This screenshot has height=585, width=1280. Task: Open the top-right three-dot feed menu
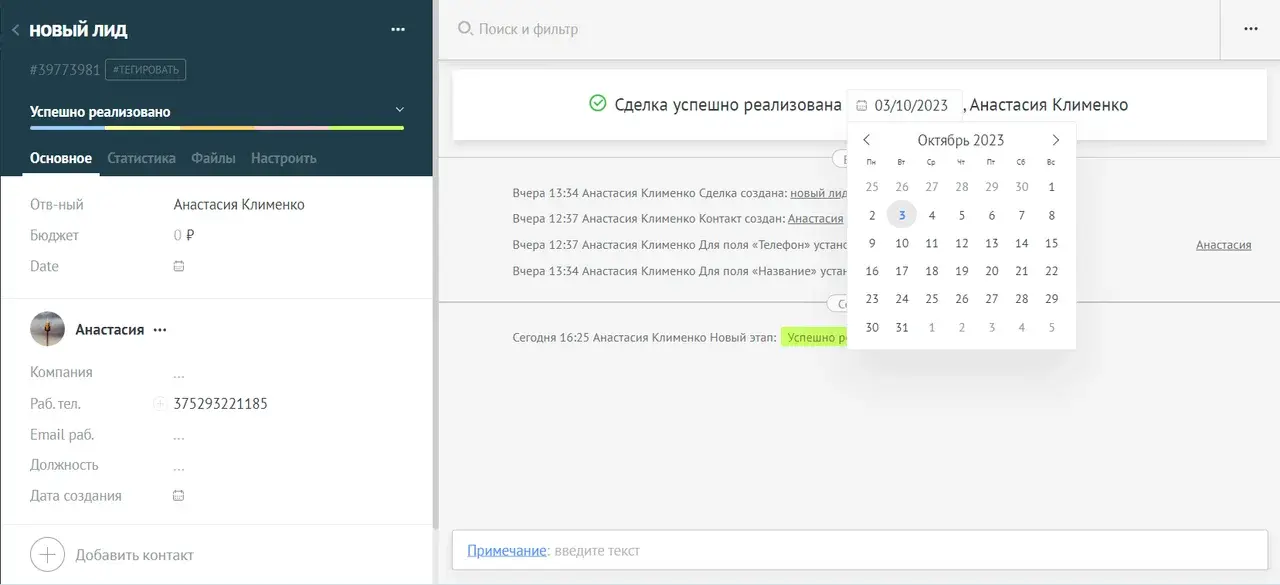pos(1250,29)
